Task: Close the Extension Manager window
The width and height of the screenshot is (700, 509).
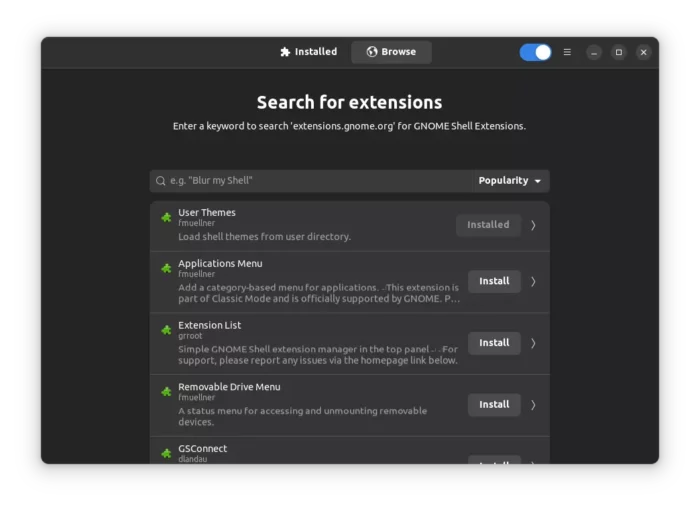Action: tap(643, 52)
